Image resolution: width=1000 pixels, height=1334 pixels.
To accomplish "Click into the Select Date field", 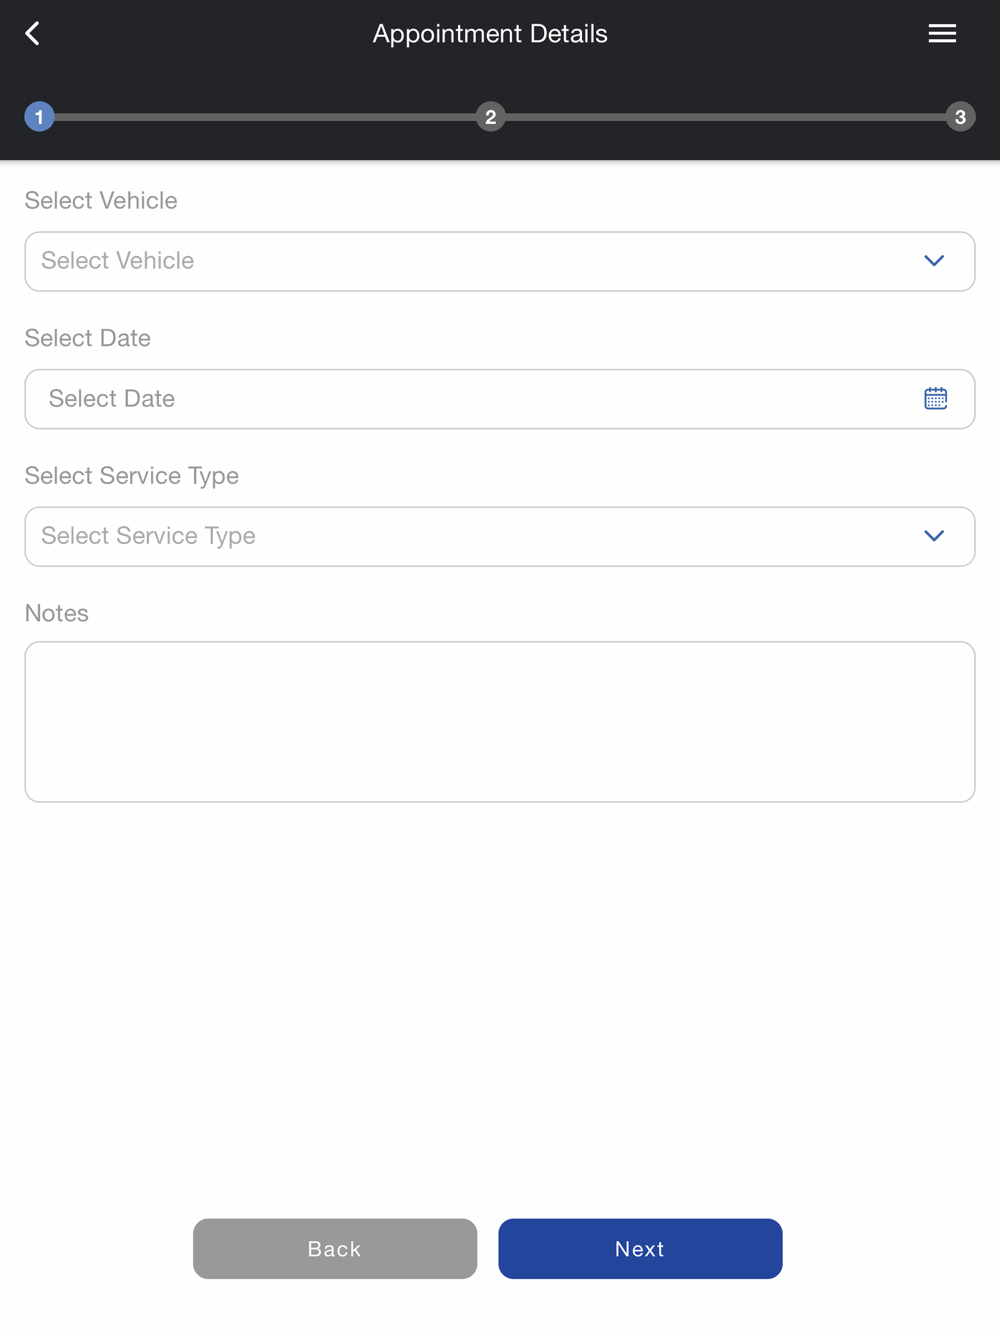I will coord(500,399).
